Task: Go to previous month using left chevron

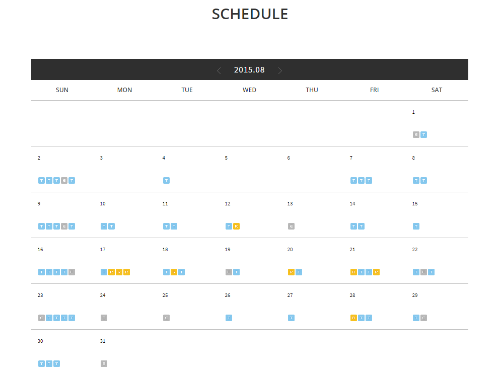Action: click(219, 70)
